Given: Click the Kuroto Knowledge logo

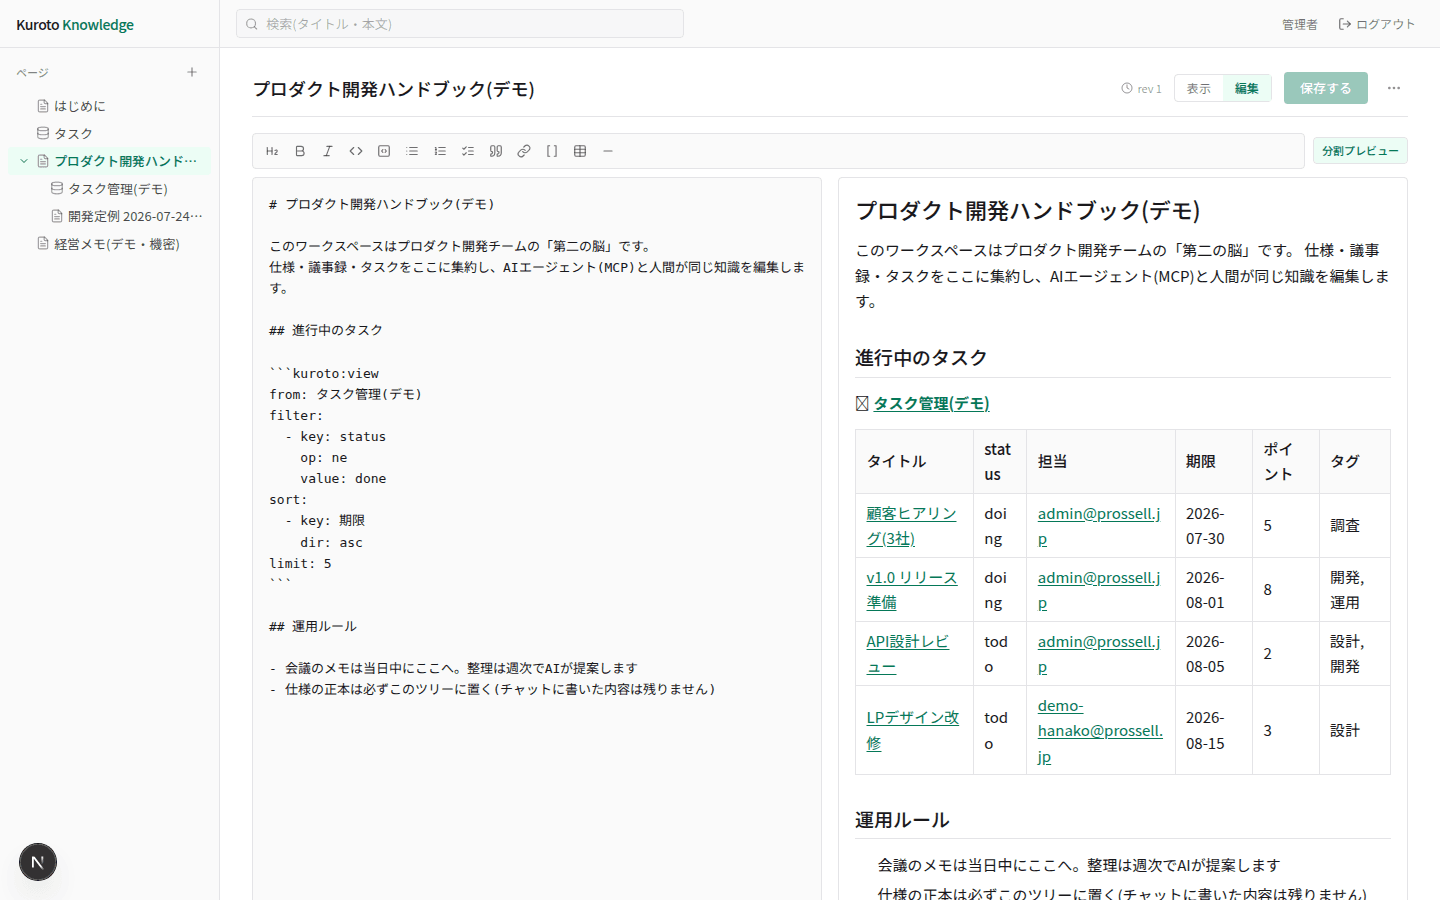Looking at the screenshot, I should 75,24.
